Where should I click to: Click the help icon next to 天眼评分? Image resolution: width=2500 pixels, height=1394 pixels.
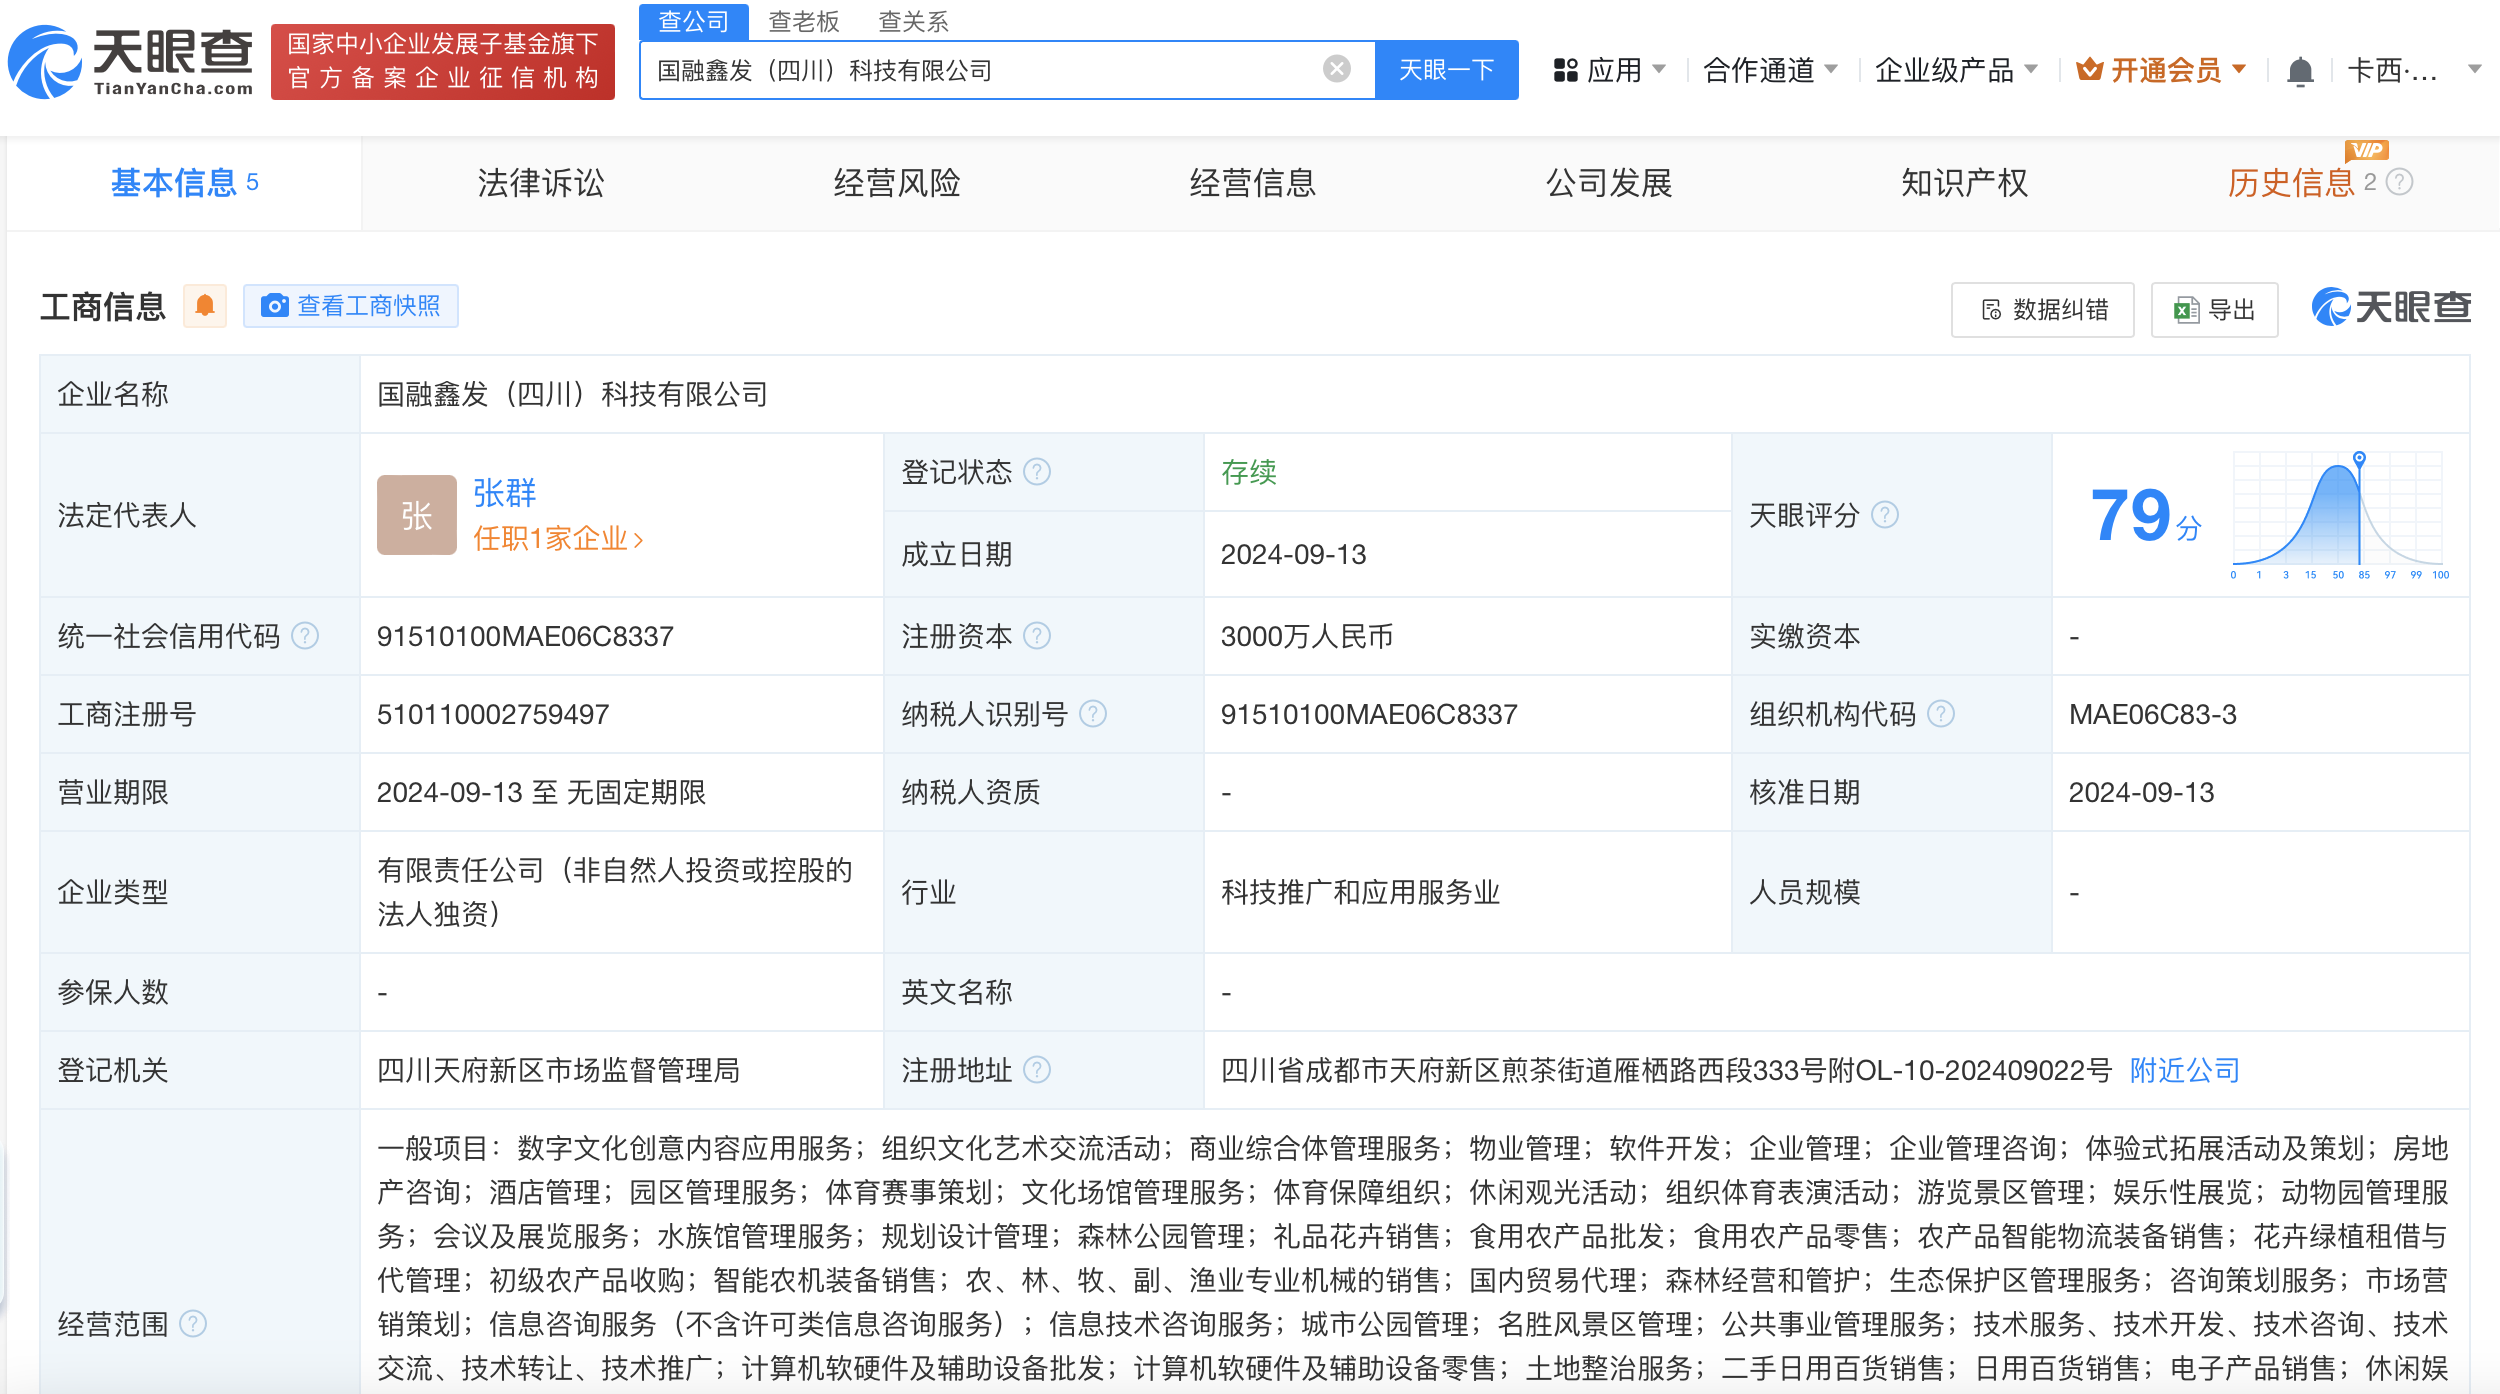click(1885, 516)
